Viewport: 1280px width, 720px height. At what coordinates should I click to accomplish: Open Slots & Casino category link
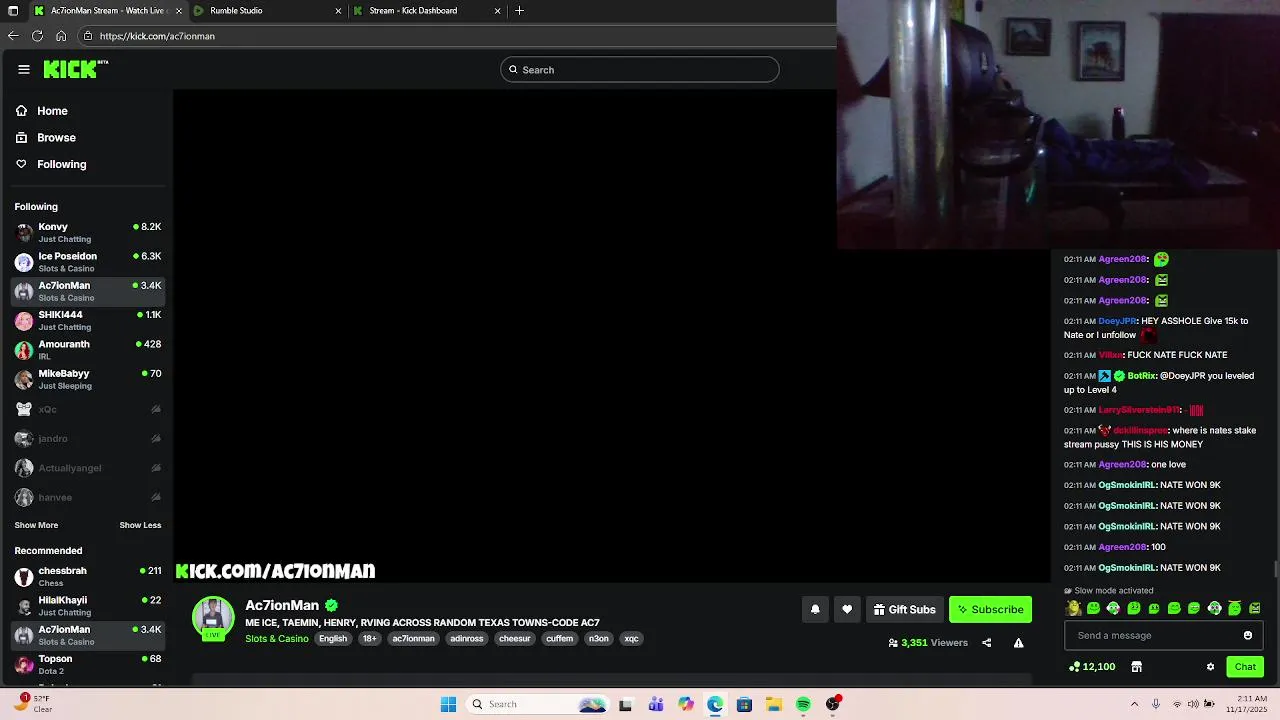point(277,639)
